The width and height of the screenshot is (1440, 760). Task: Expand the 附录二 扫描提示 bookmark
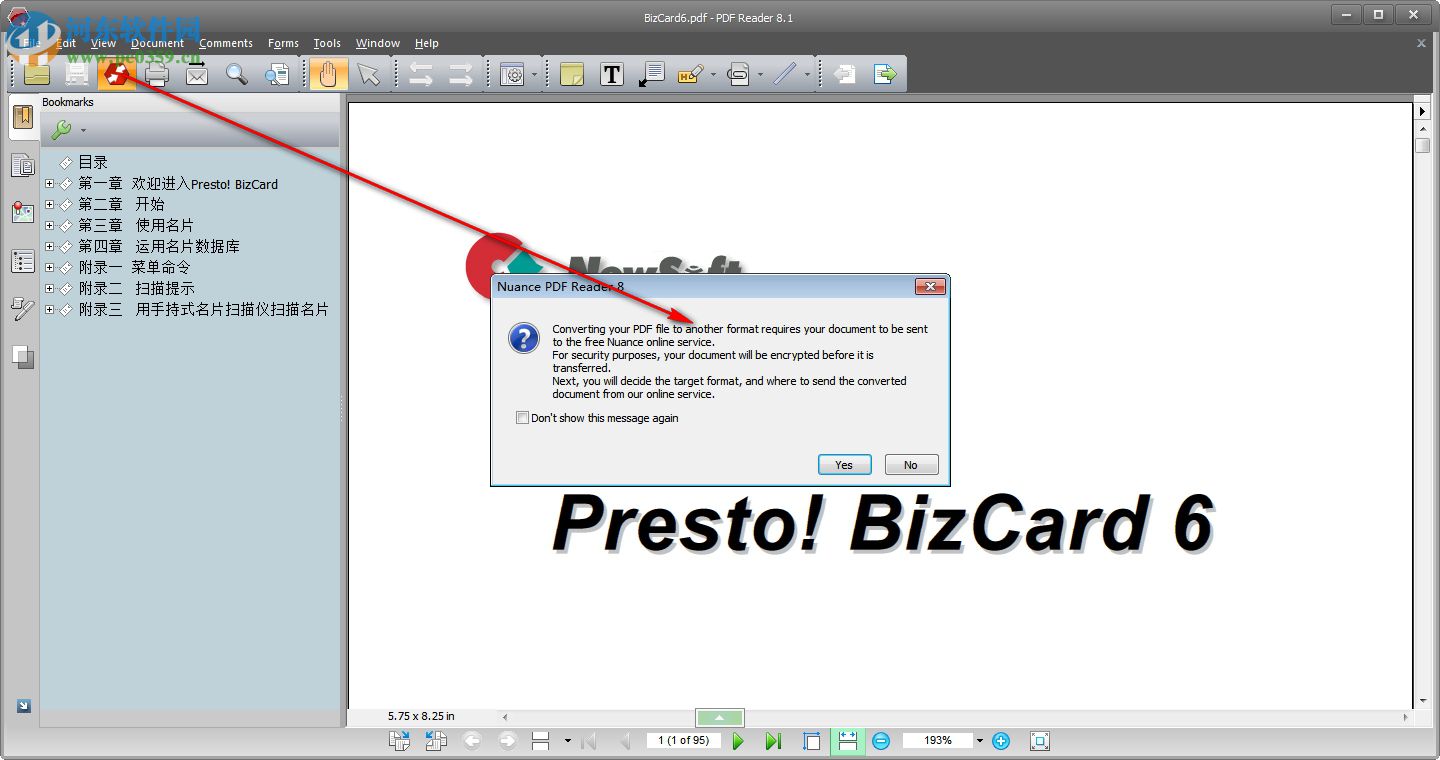click(50, 288)
